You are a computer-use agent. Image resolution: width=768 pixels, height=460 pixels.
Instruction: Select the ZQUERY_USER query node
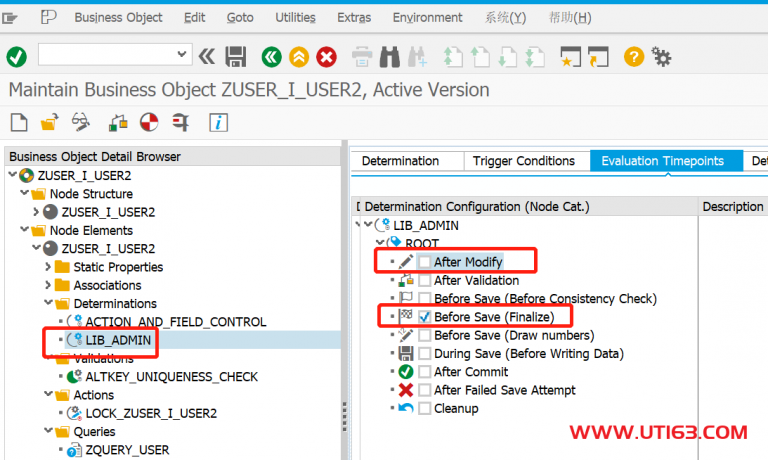click(x=127, y=450)
